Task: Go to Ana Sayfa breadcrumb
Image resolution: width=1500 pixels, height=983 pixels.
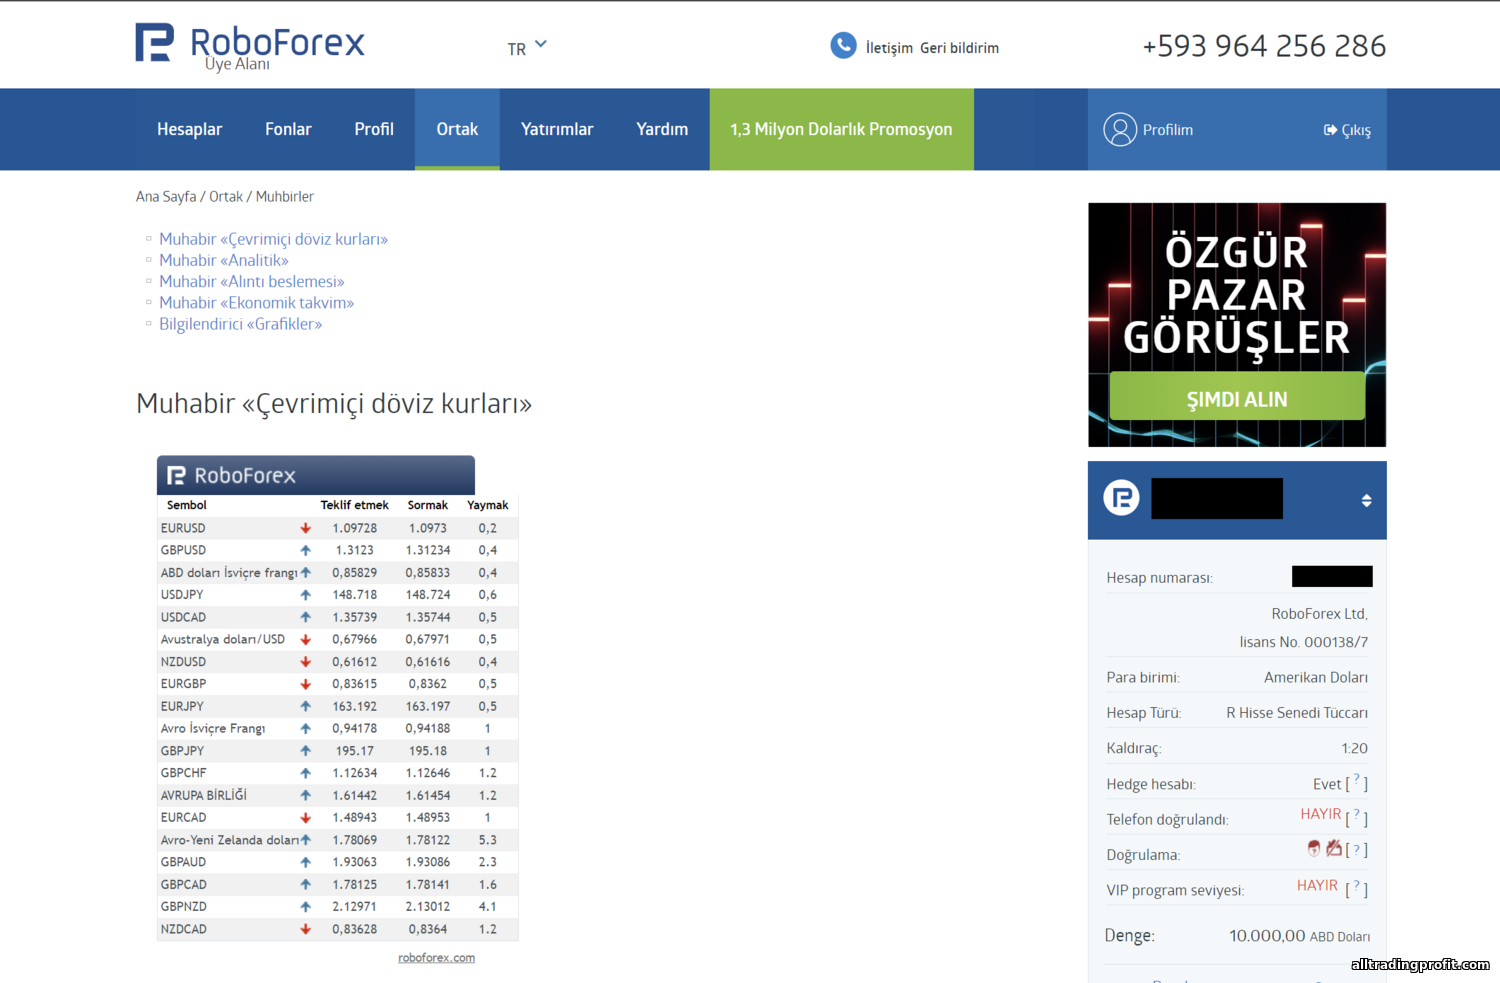Action: (x=166, y=197)
